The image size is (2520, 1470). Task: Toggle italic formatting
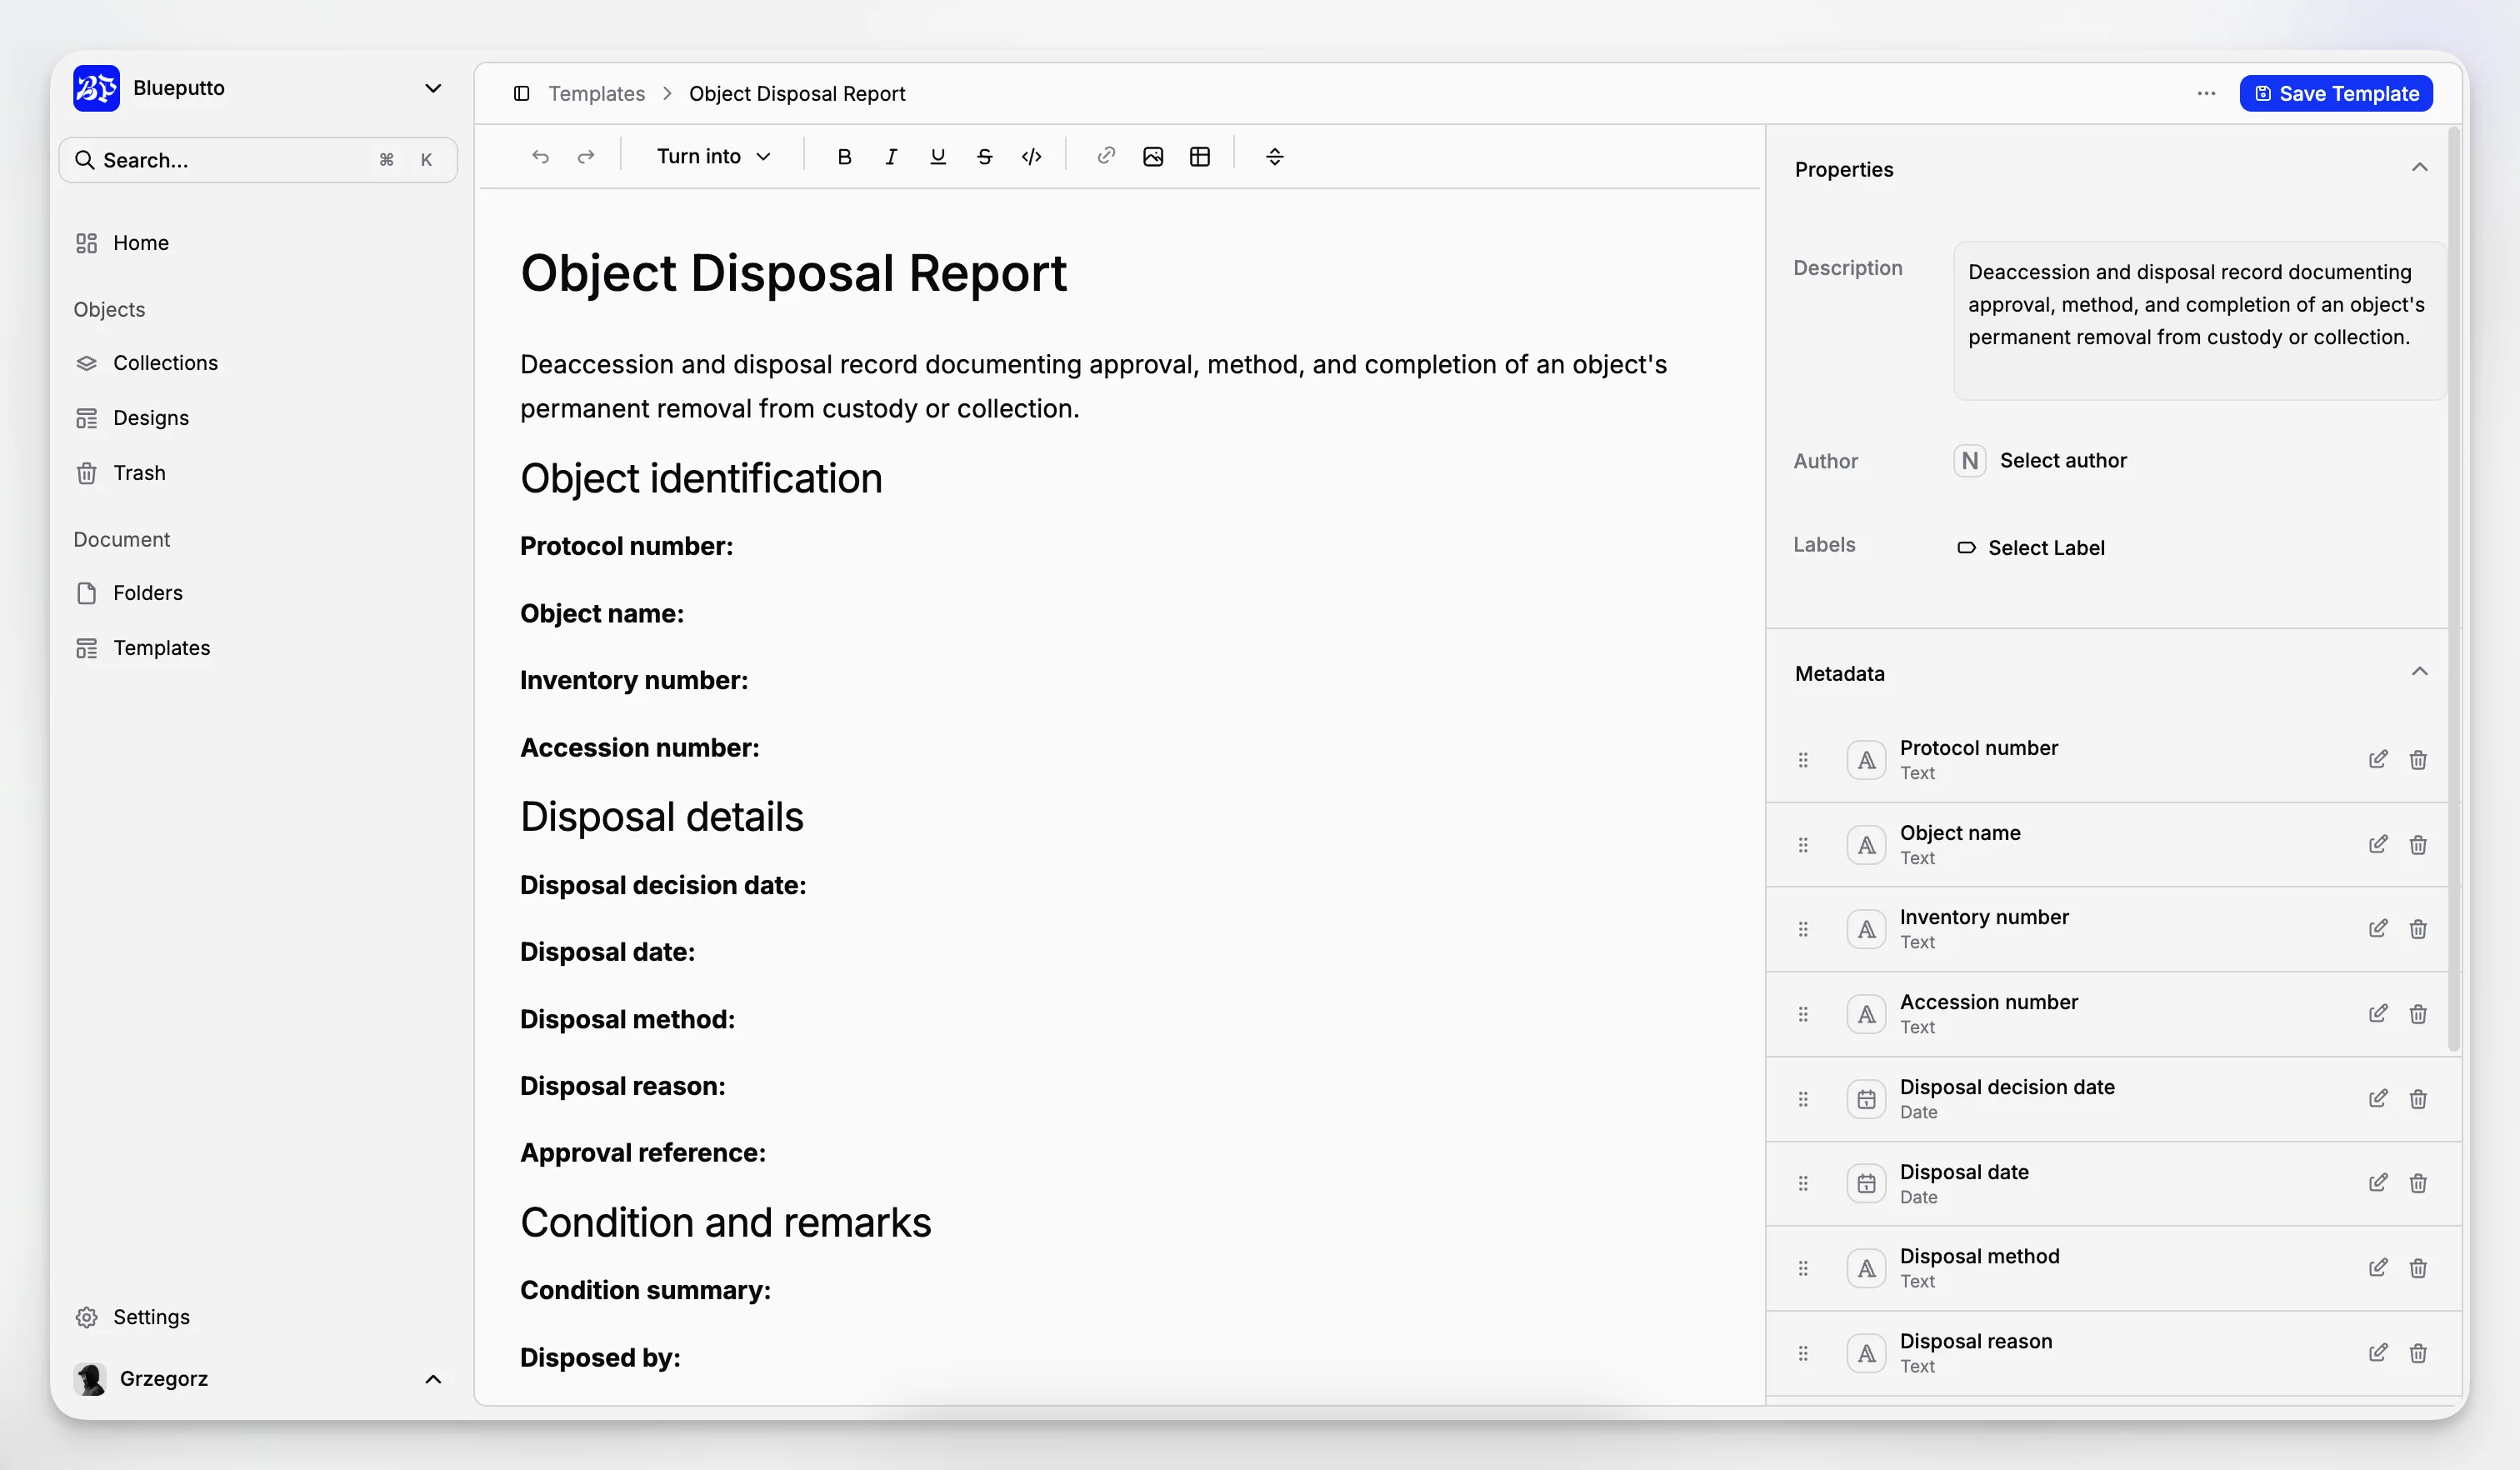(891, 157)
